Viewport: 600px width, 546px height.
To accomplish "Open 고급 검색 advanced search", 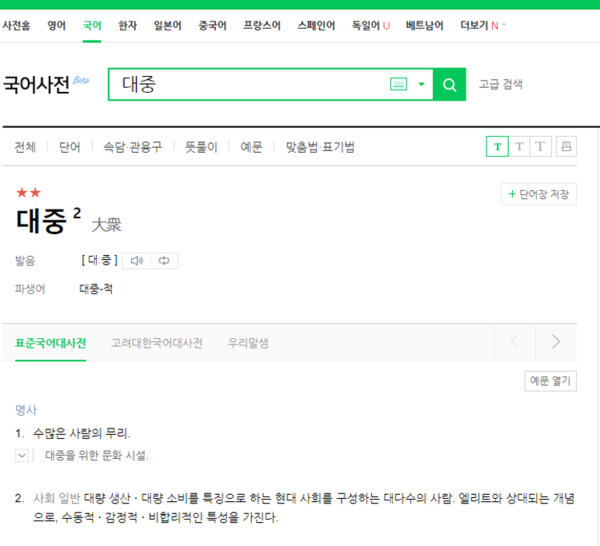I will (x=501, y=84).
